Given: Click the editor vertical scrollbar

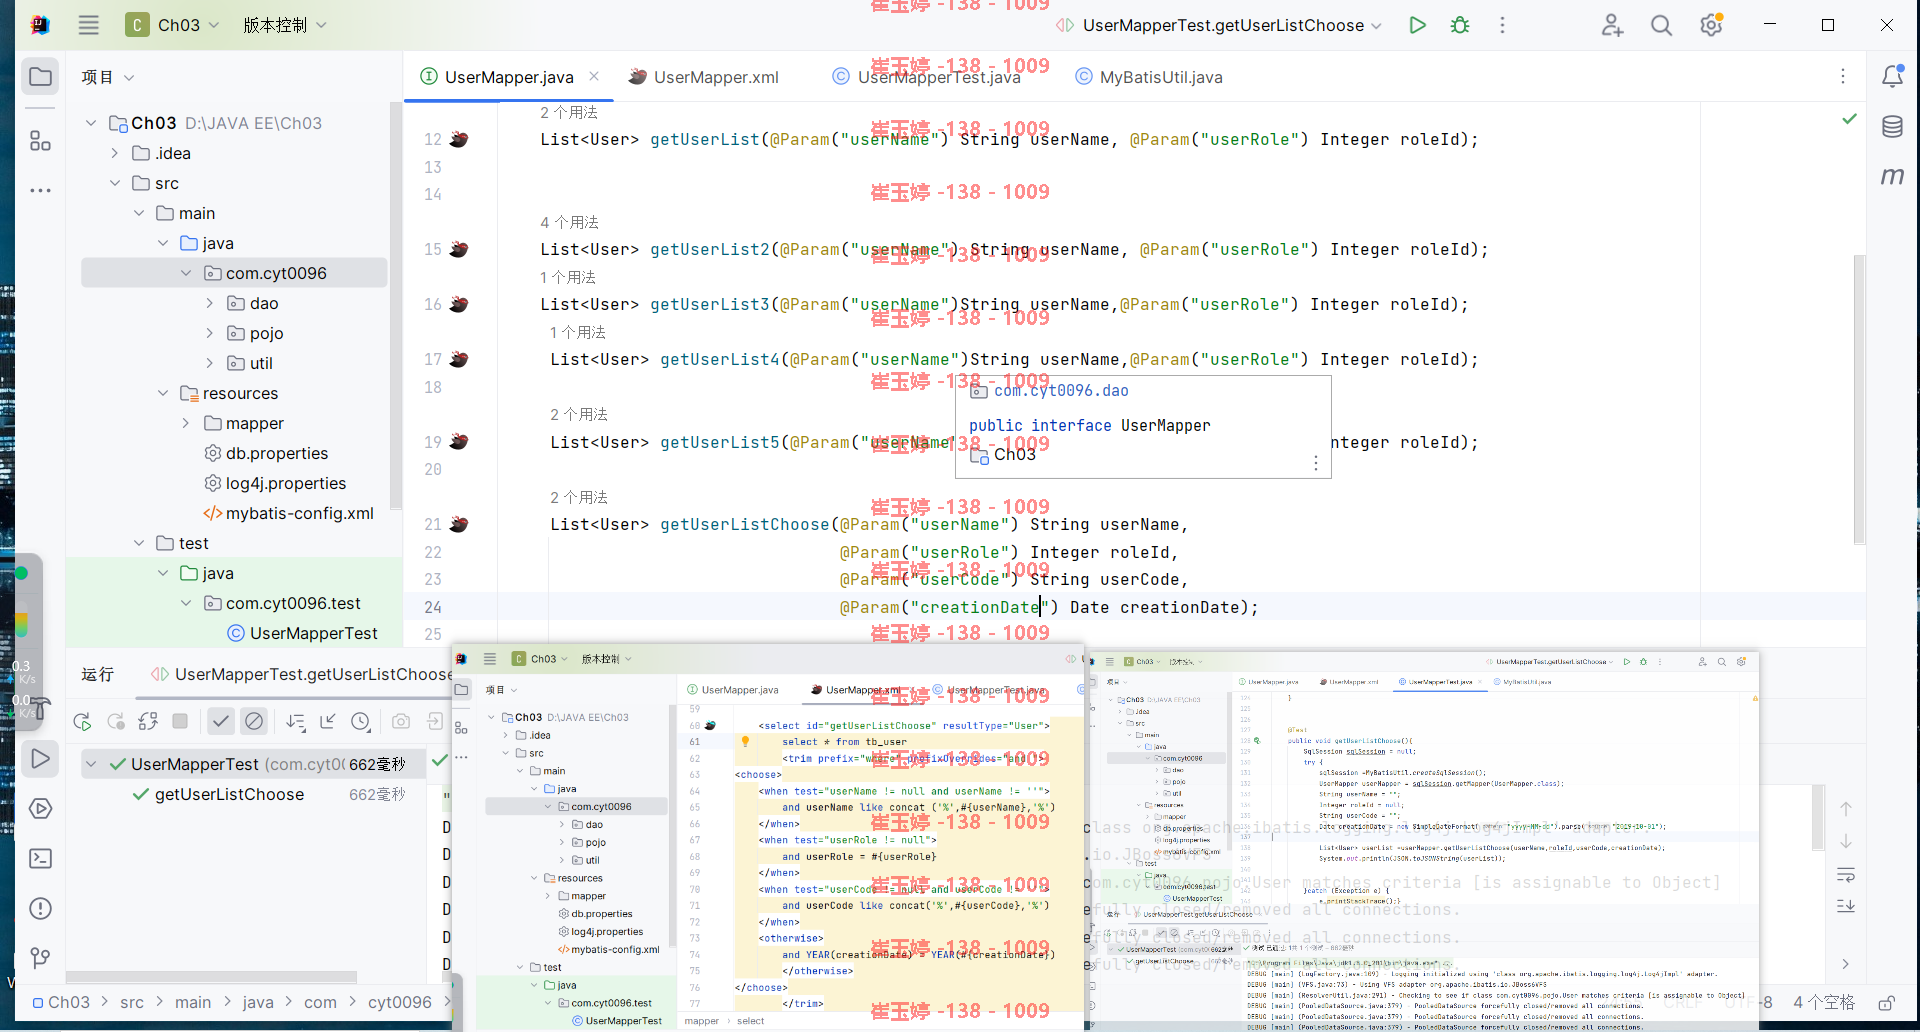Looking at the screenshot, I should click(1859, 400).
